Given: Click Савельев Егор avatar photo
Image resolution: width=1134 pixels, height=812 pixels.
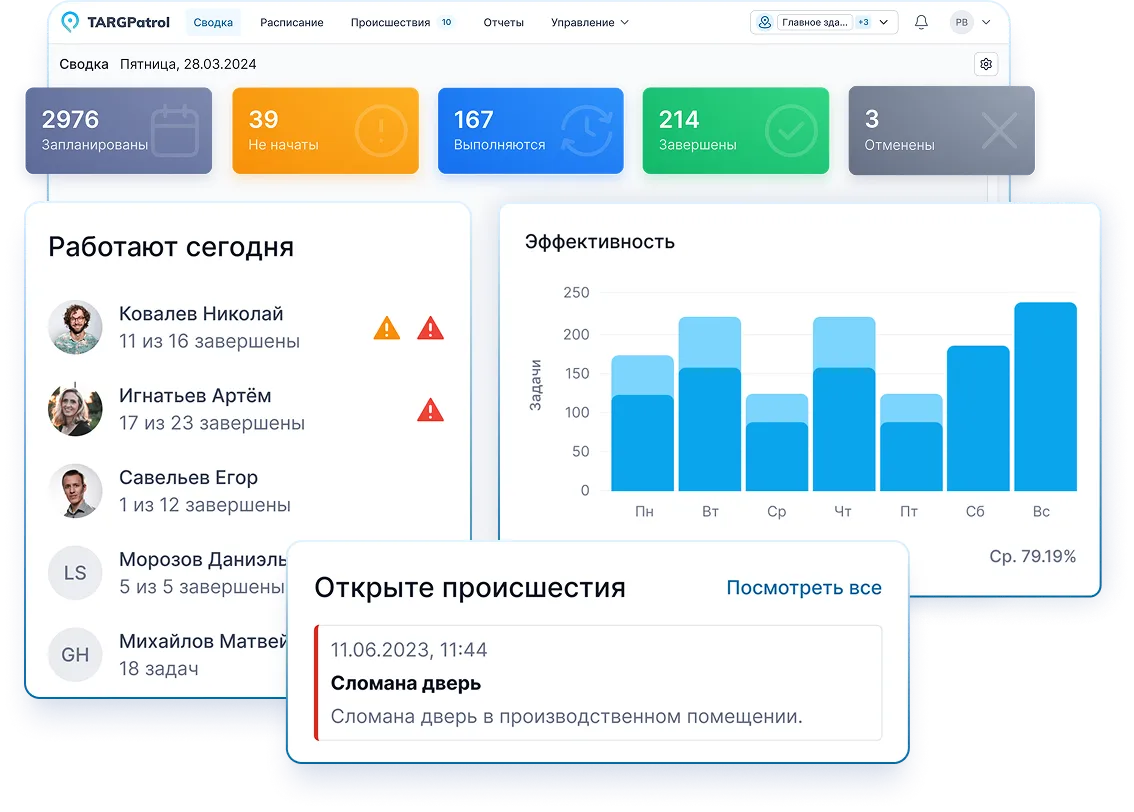Looking at the screenshot, I should point(76,491).
